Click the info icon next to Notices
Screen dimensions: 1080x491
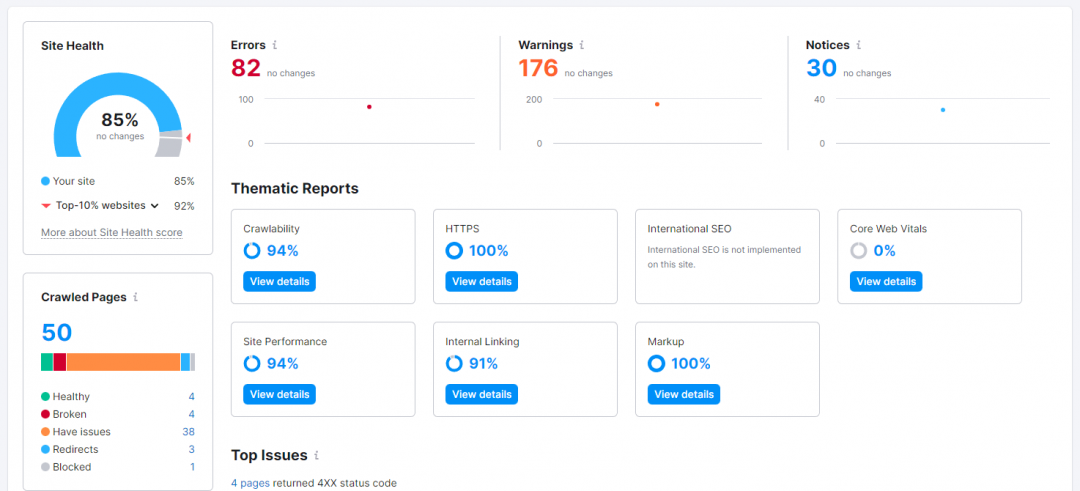pyautogui.click(x=859, y=45)
